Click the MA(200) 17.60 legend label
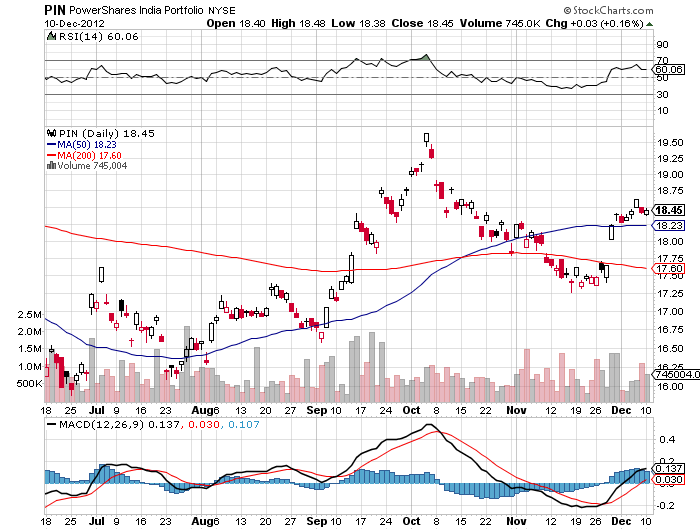This screenshot has height=530, width=700. tap(89, 155)
